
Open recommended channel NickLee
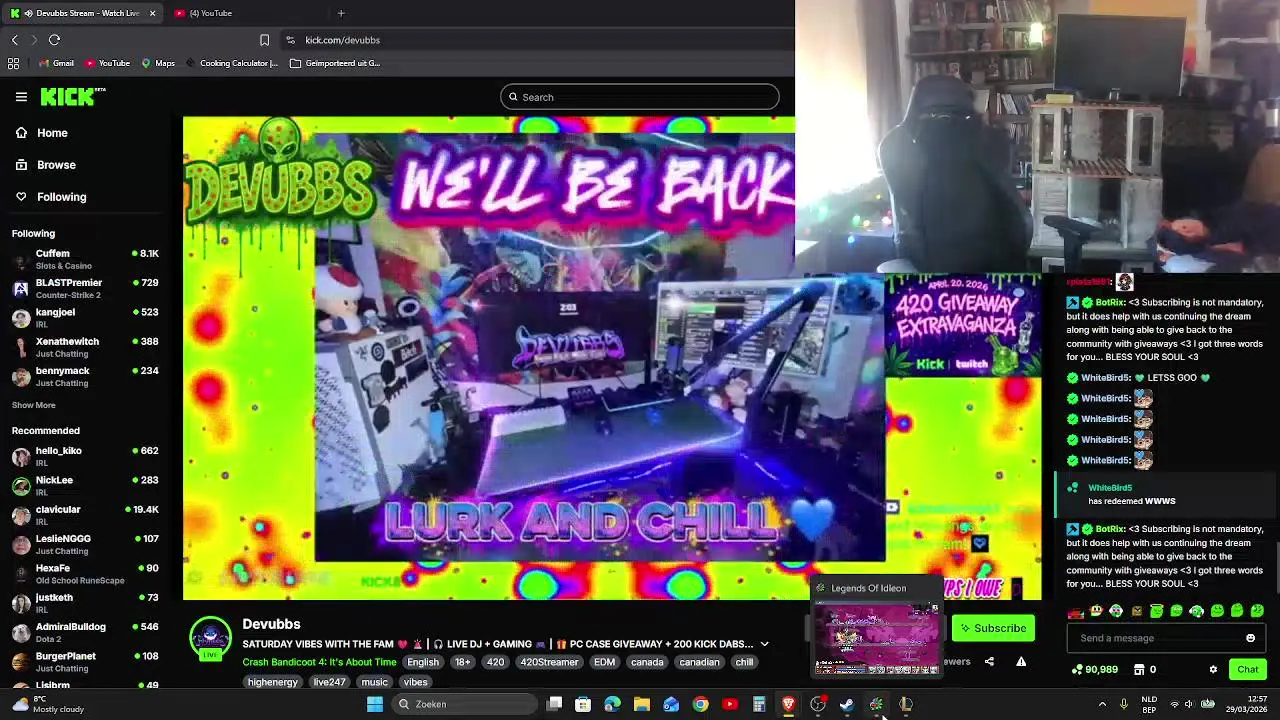pyautogui.click(x=85, y=486)
